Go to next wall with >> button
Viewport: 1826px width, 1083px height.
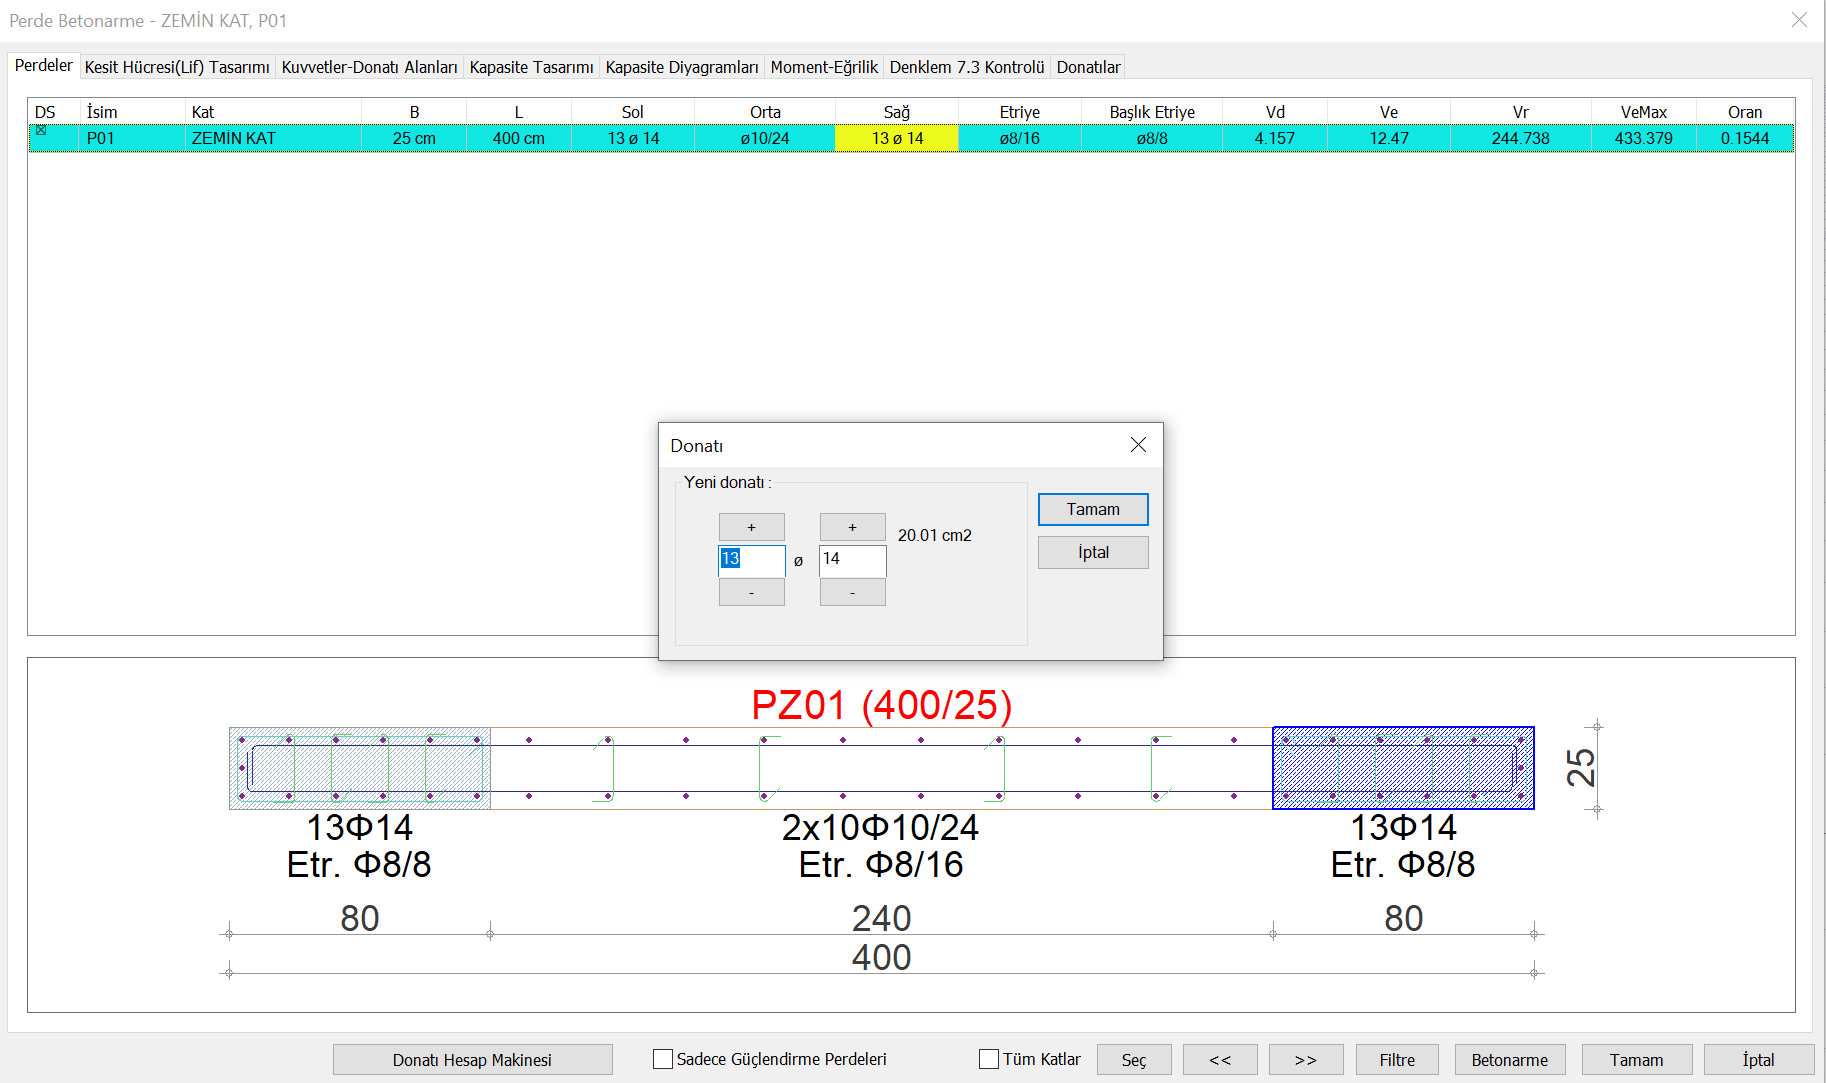pos(1305,1060)
